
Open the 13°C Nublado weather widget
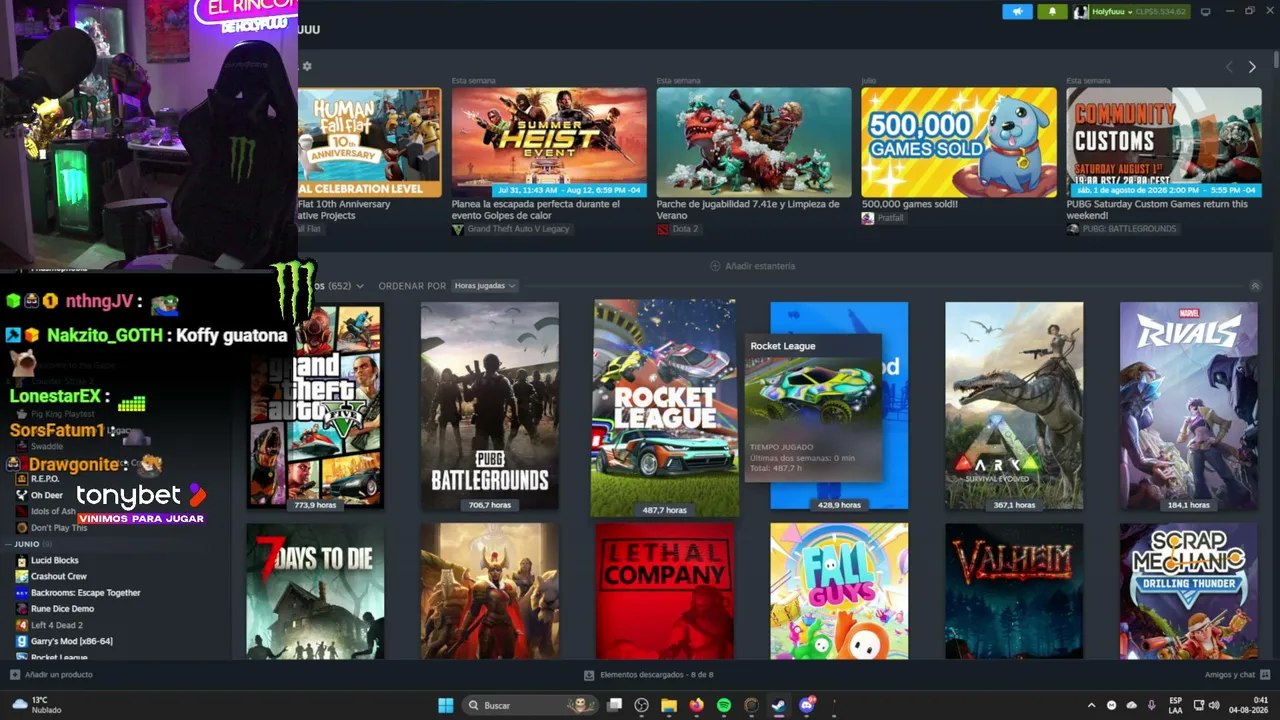tap(36, 705)
